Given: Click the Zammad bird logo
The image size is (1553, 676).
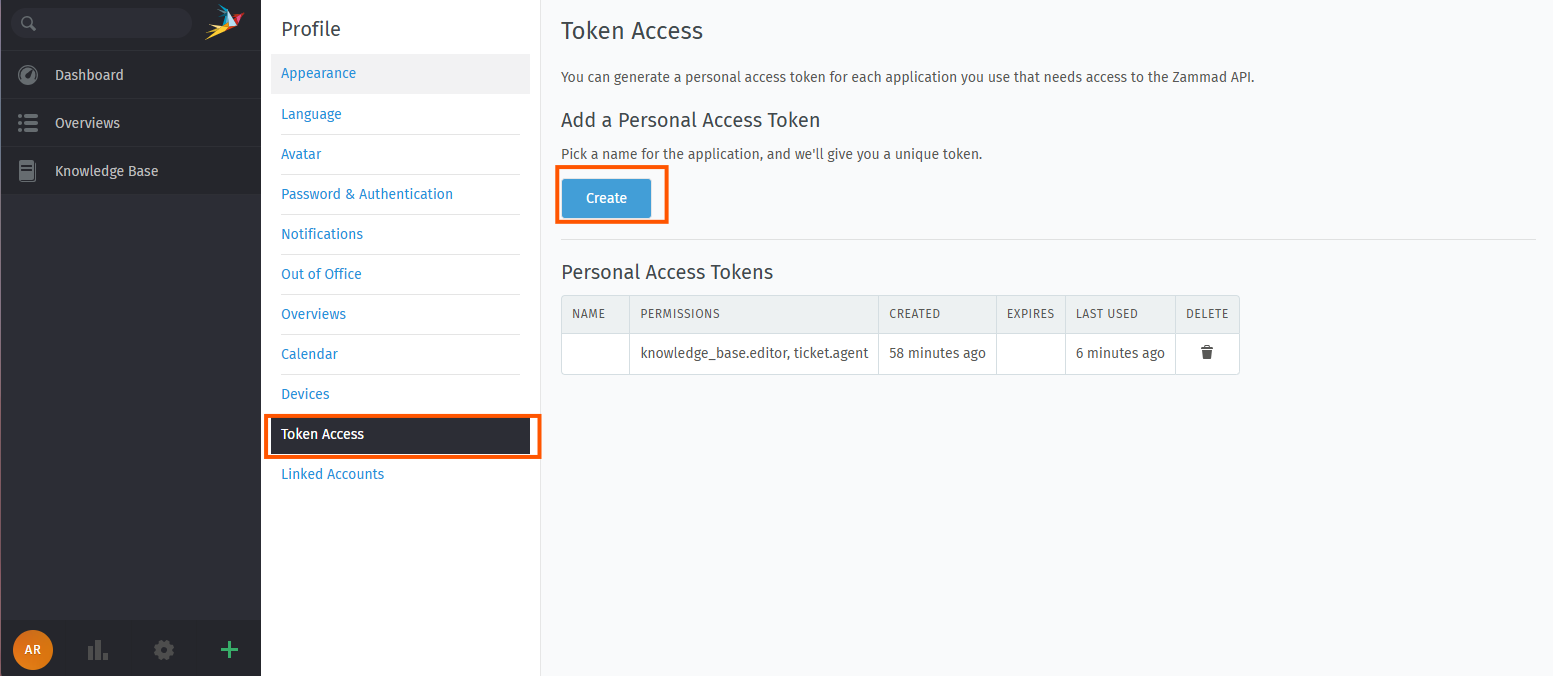Looking at the screenshot, I should (224, 23).
